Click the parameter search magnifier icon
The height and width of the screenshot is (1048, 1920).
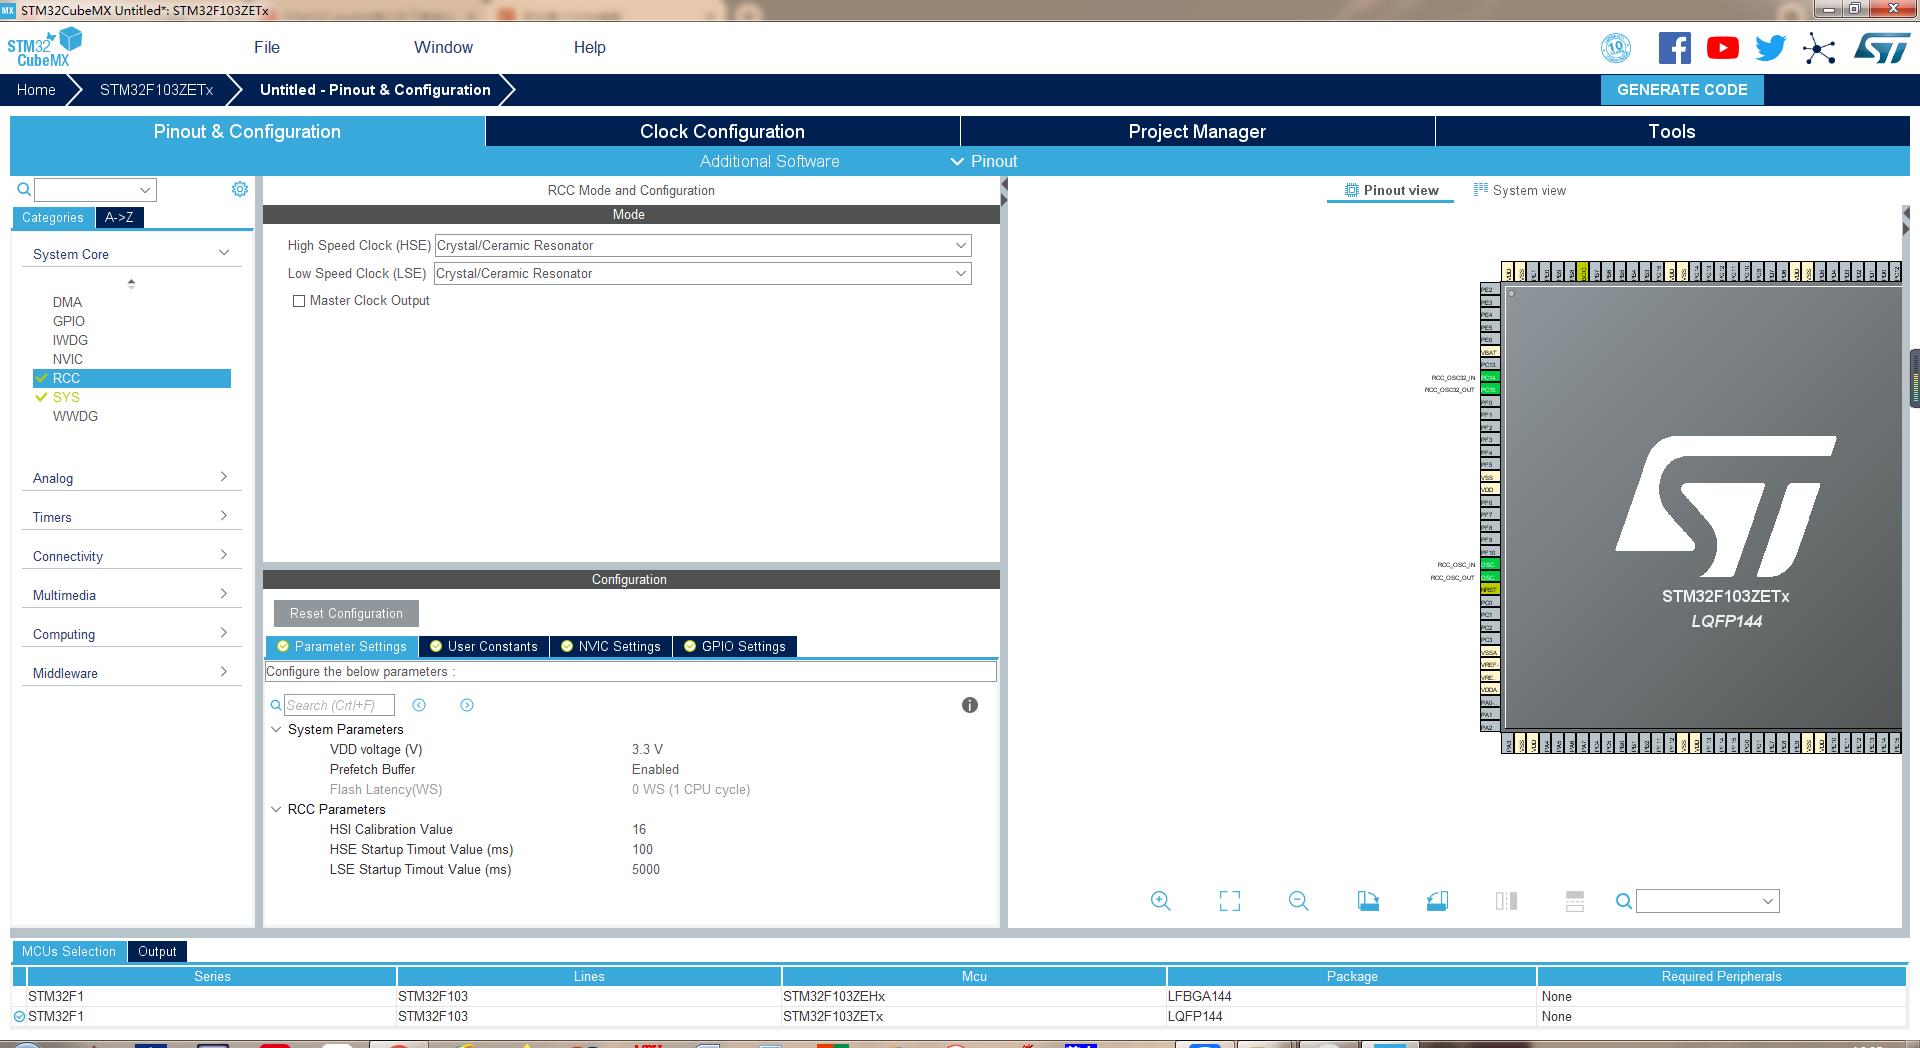(x=276, y=705)
